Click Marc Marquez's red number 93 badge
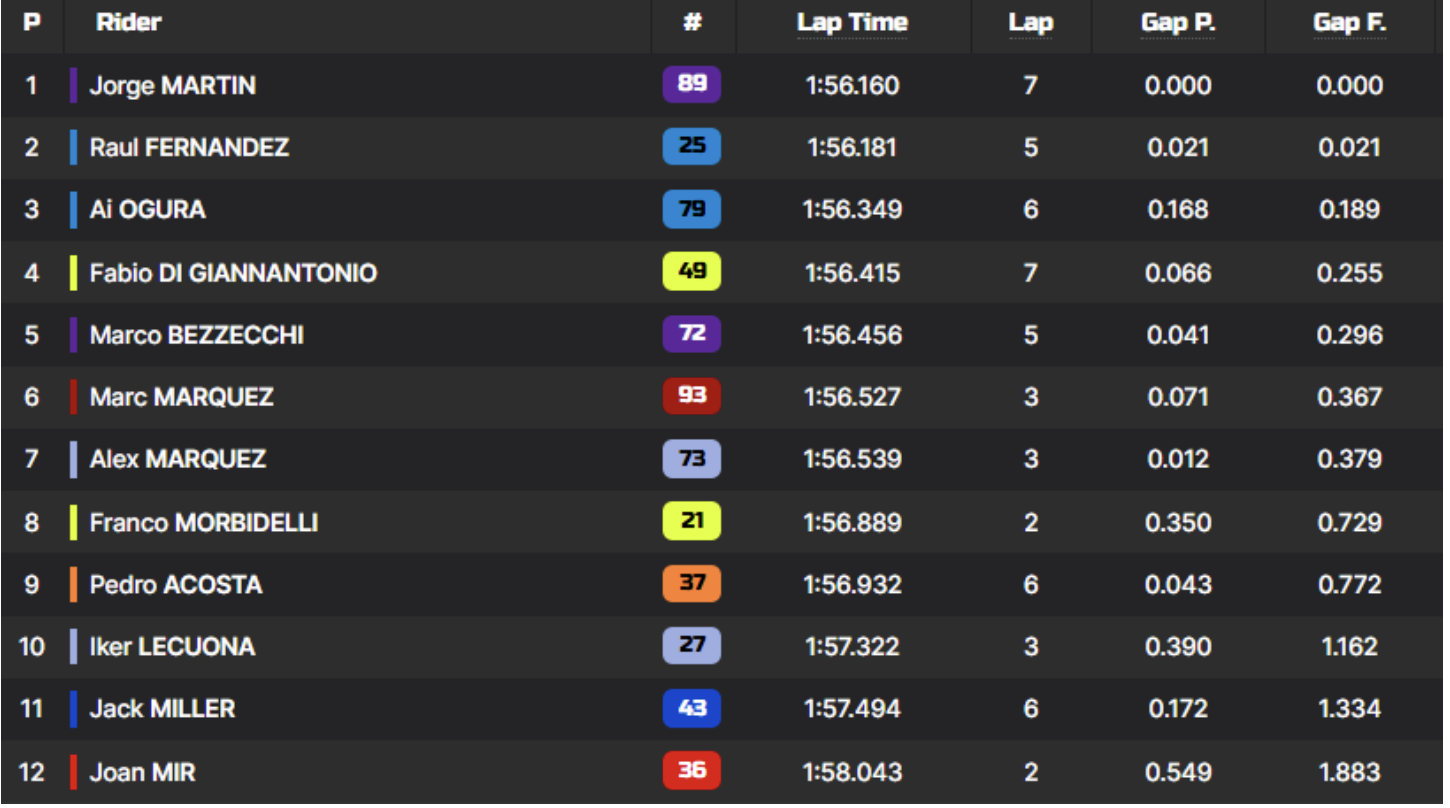 691,396
